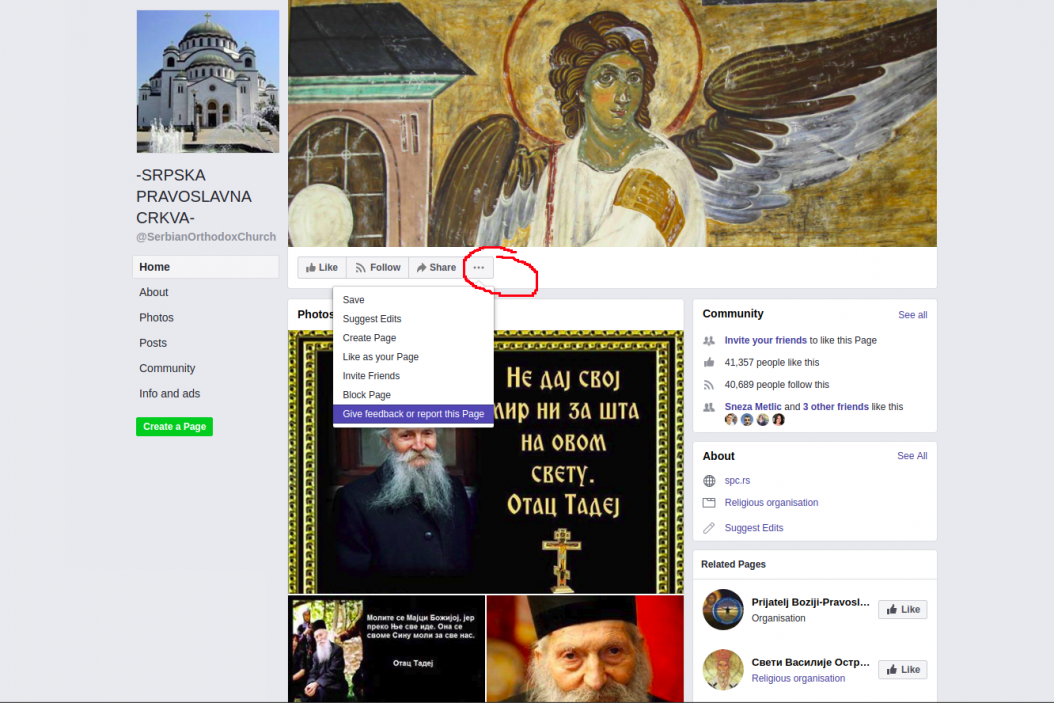This screenshot has height=703, width=1054.
Task: Click 41,357 people like this text
Action: 772,362
